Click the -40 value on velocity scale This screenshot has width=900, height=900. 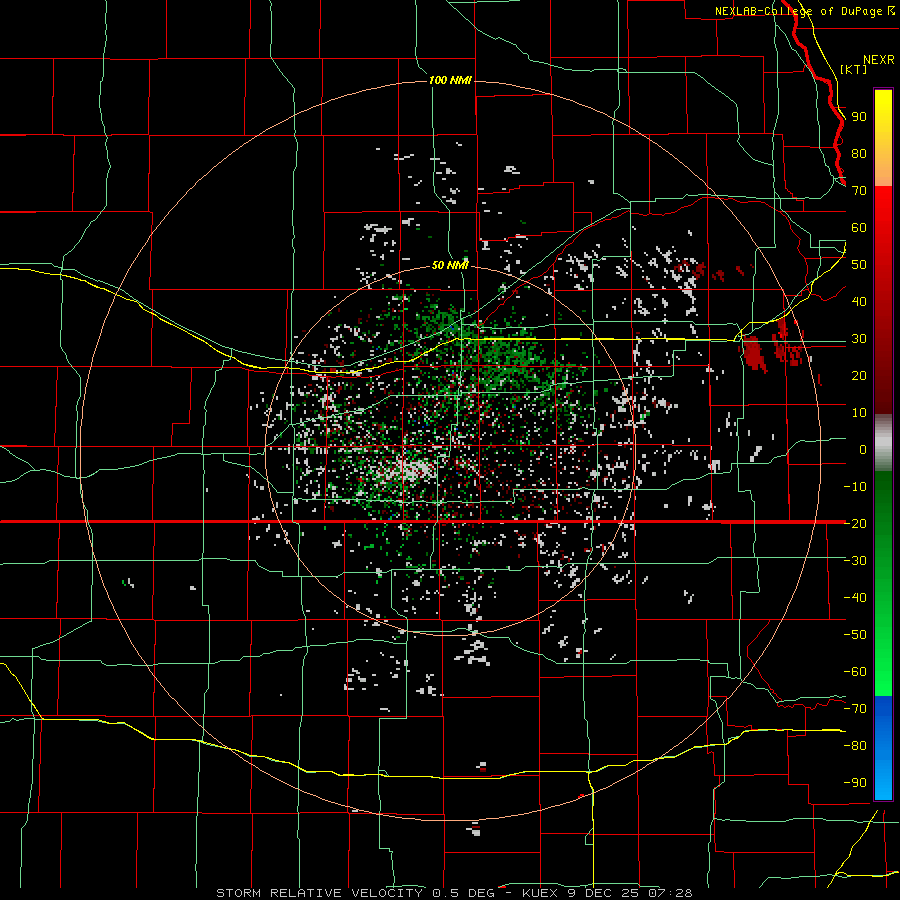coord(855,598)
